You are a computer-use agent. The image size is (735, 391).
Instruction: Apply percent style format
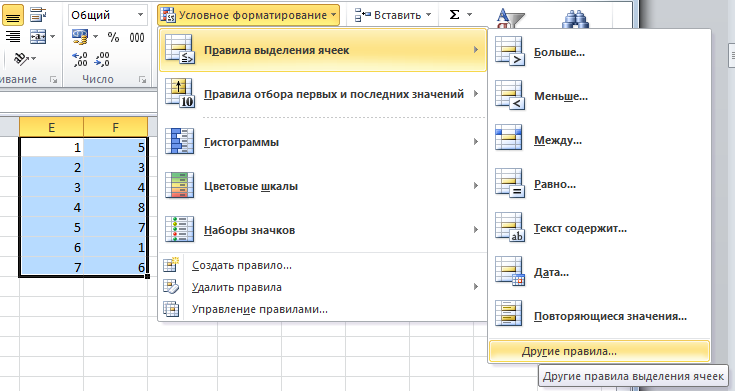[x=113, y=37]
